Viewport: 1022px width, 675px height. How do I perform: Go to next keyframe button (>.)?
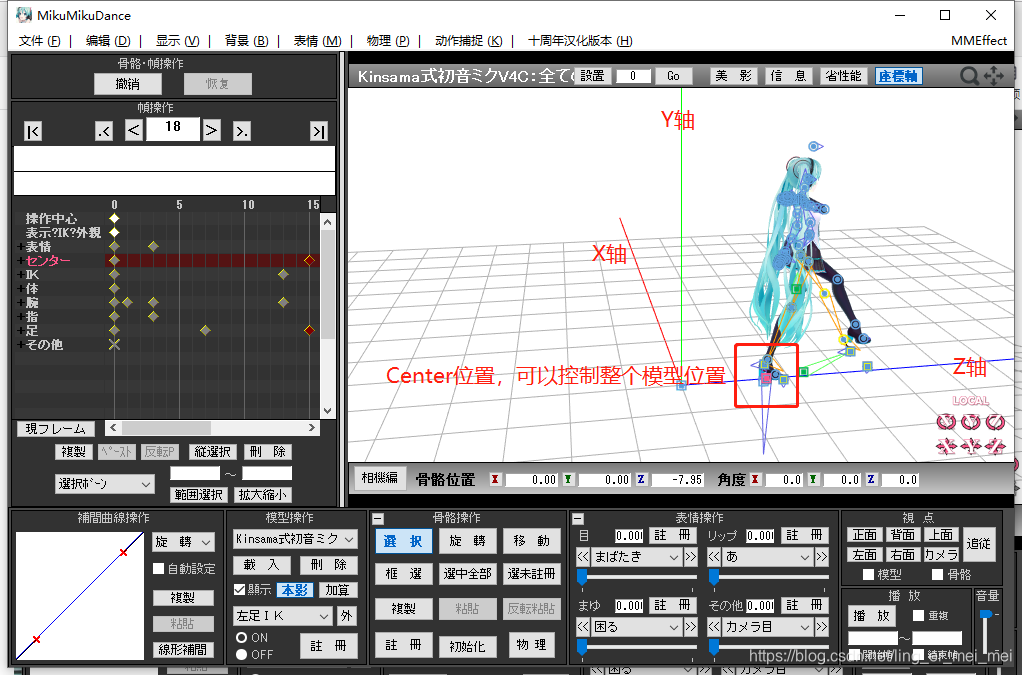click(241, 132)
